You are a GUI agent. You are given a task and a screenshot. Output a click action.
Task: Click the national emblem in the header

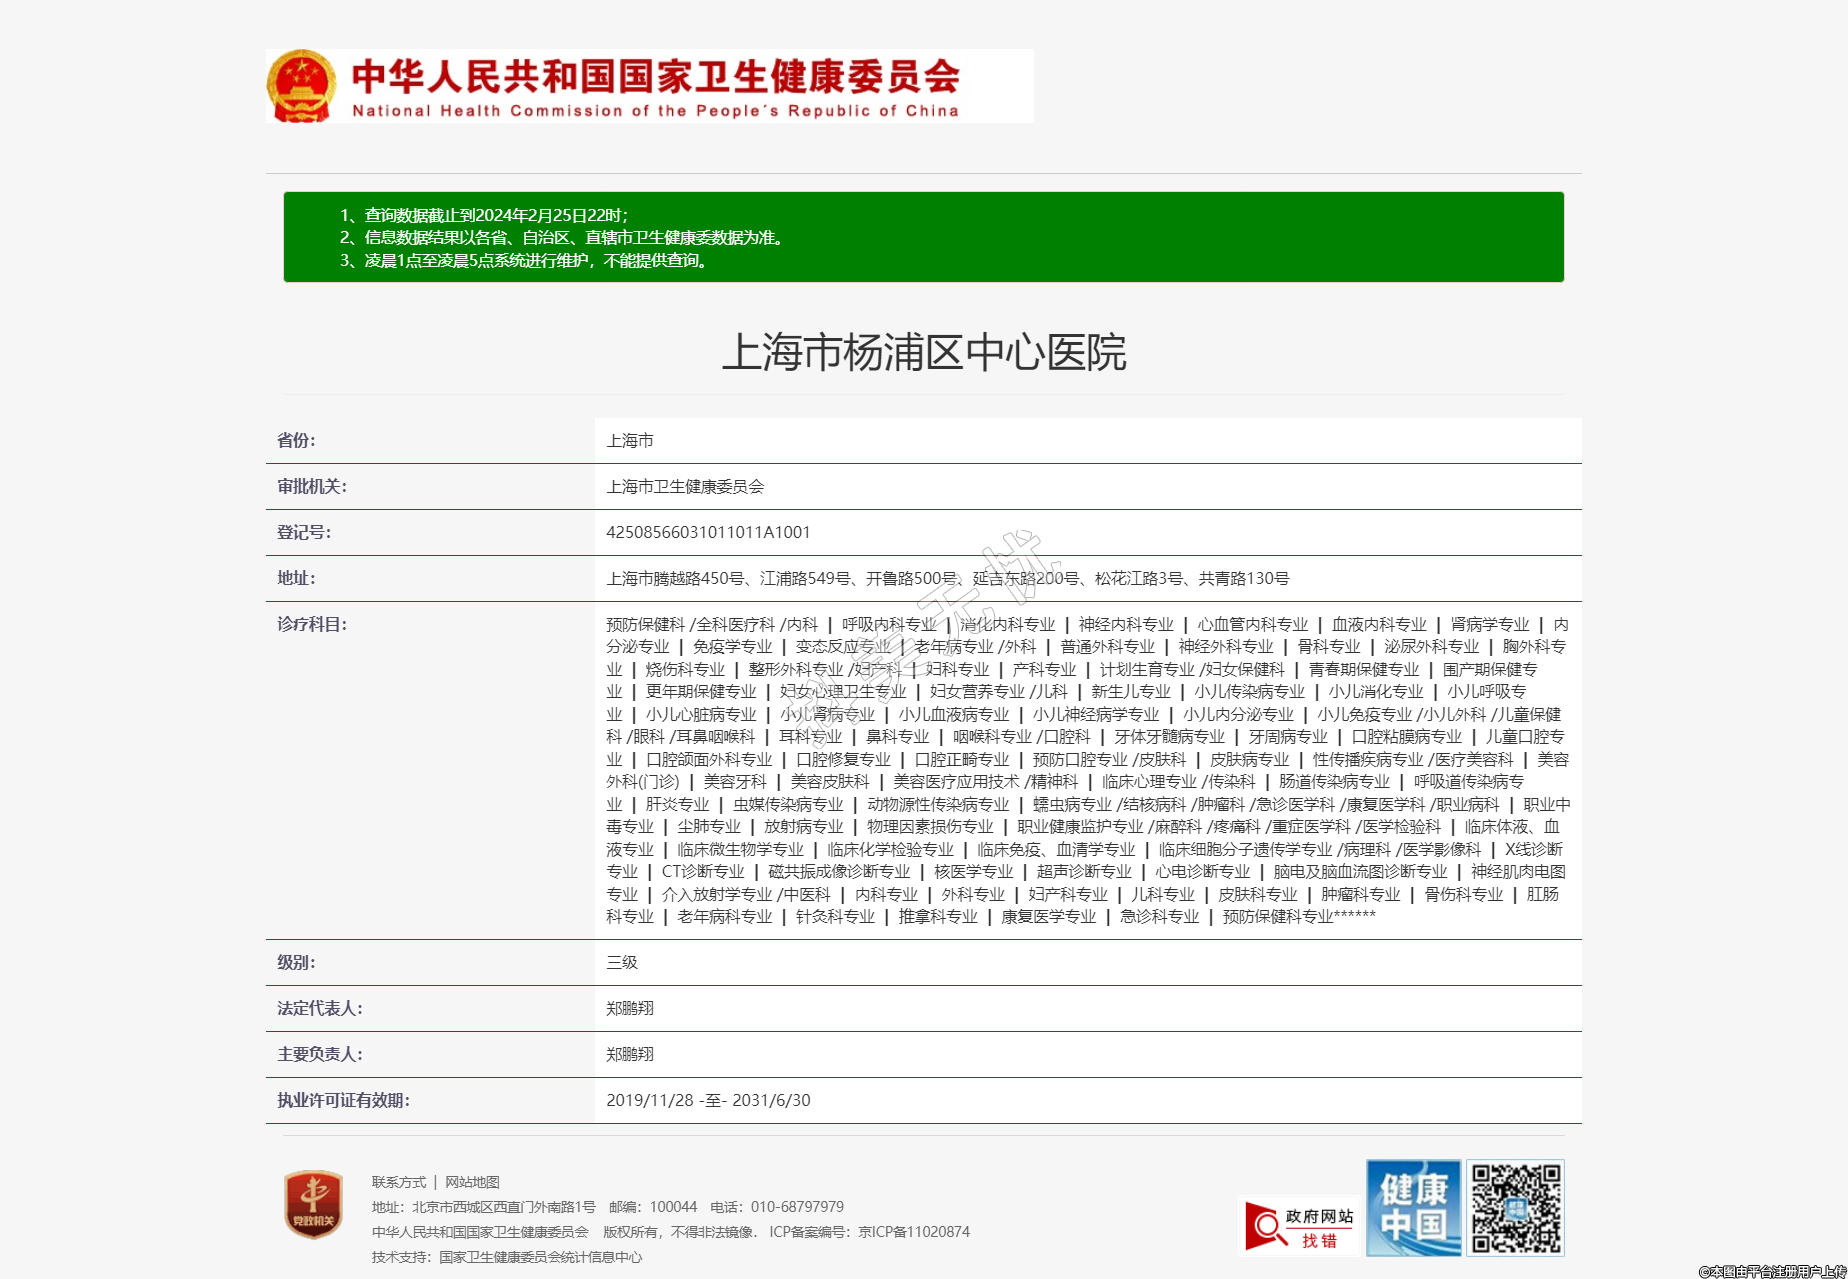[x=301, y=86]
